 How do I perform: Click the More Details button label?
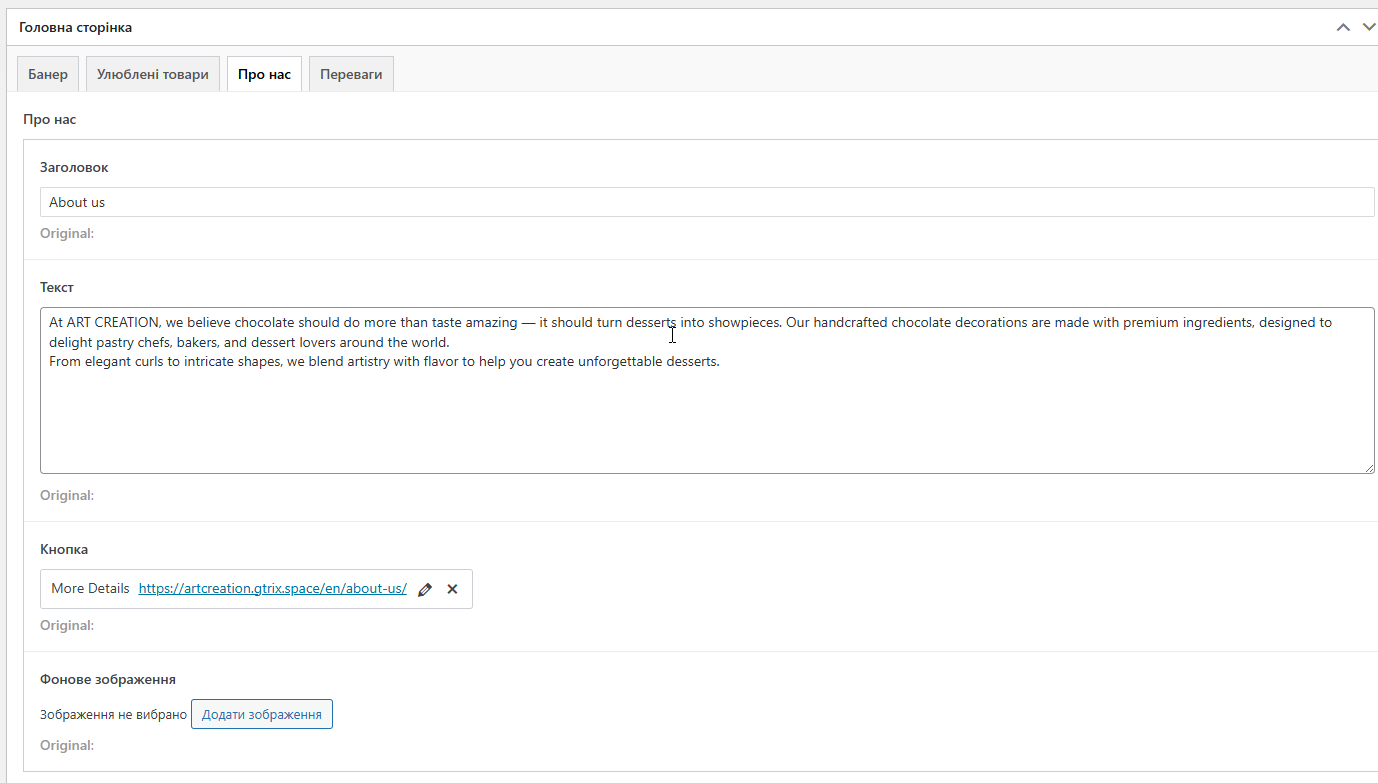point(90,589)
